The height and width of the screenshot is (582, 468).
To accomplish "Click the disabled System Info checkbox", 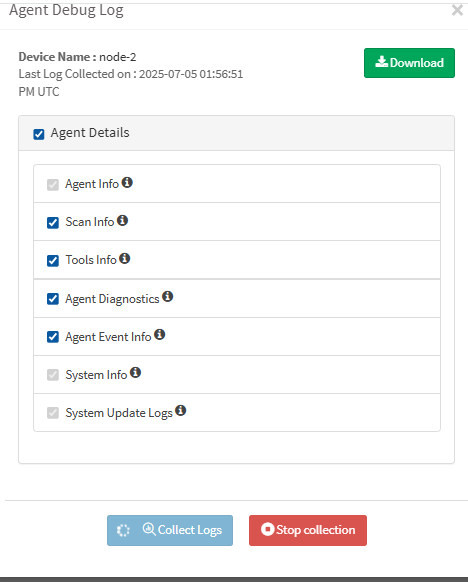I will pos(53,375).
